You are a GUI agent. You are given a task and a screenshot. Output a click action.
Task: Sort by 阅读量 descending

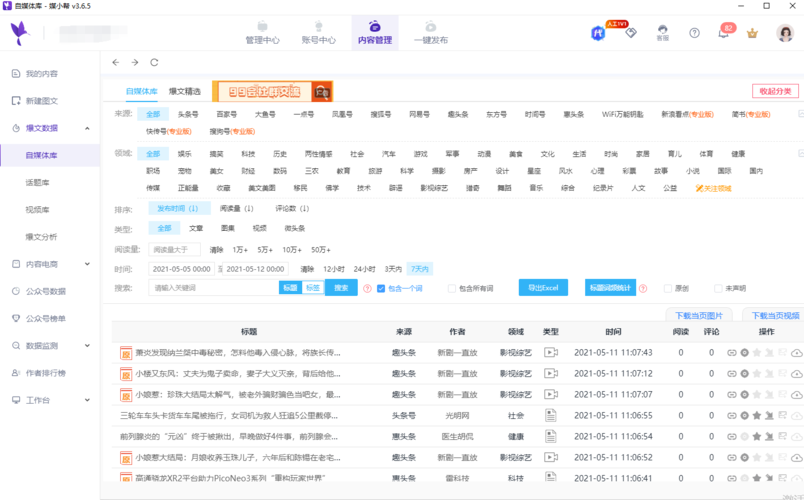(236, 208)
